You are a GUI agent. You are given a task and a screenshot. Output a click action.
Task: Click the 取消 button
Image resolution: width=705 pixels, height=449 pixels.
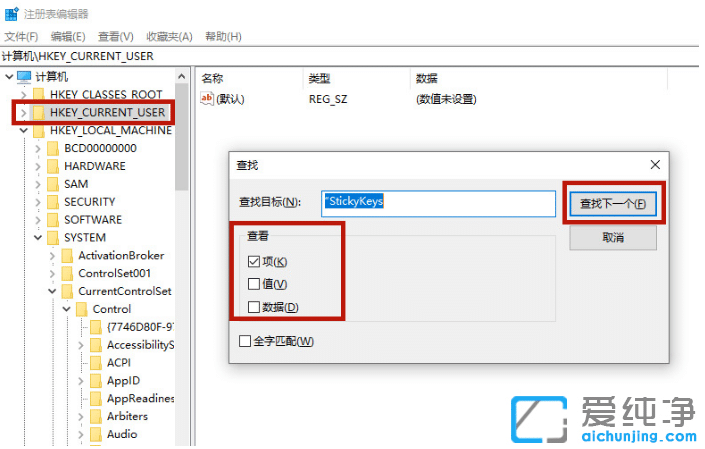click(x=612, y=238)
